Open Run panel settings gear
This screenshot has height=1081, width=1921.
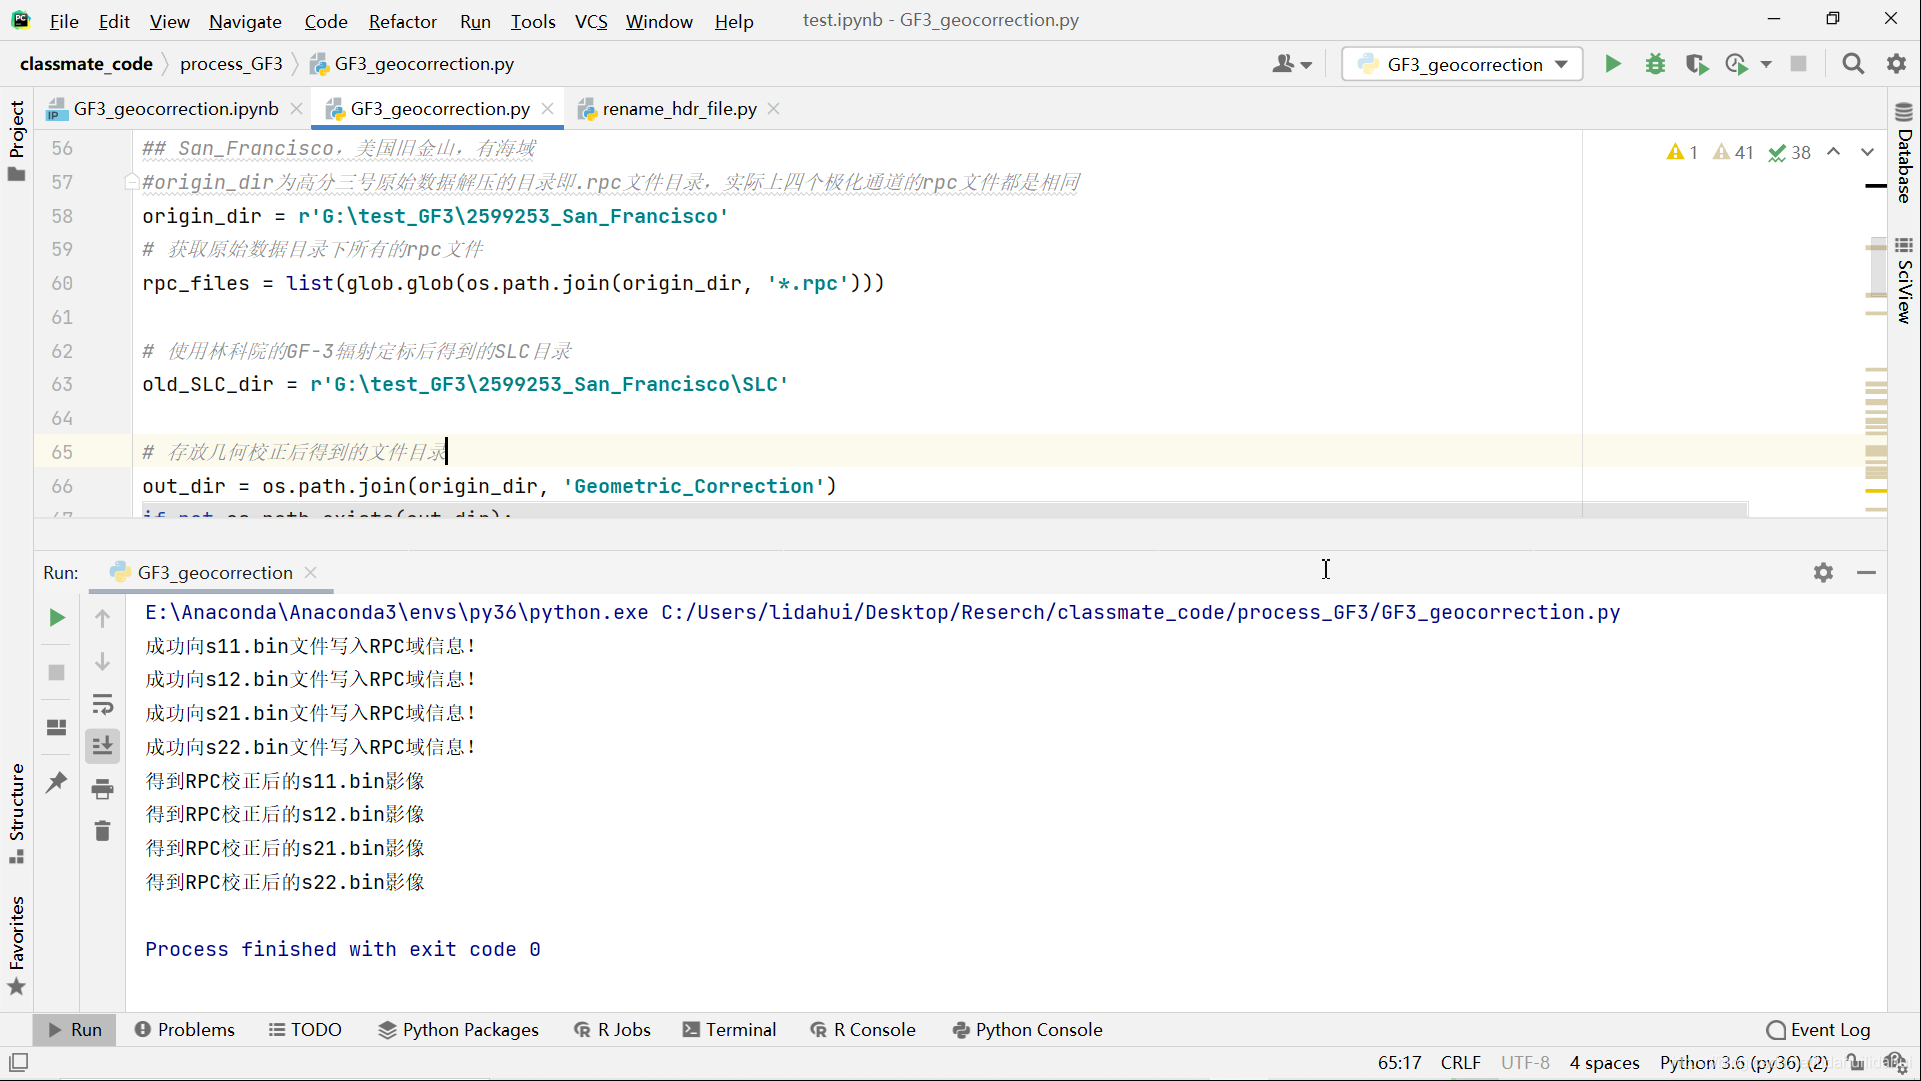[1823, 572]
